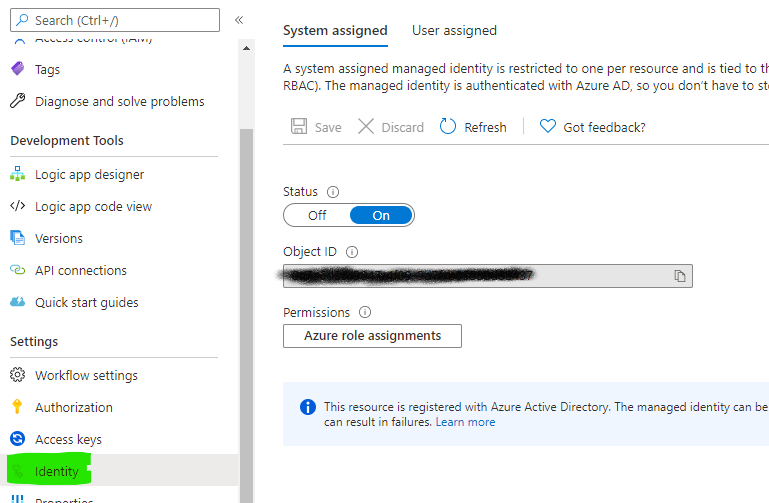Image resolution: width=769 pixels, height=503 pixels.
Task: Click the Refresh circular arrow icon
Action: (x=448, y=126)
